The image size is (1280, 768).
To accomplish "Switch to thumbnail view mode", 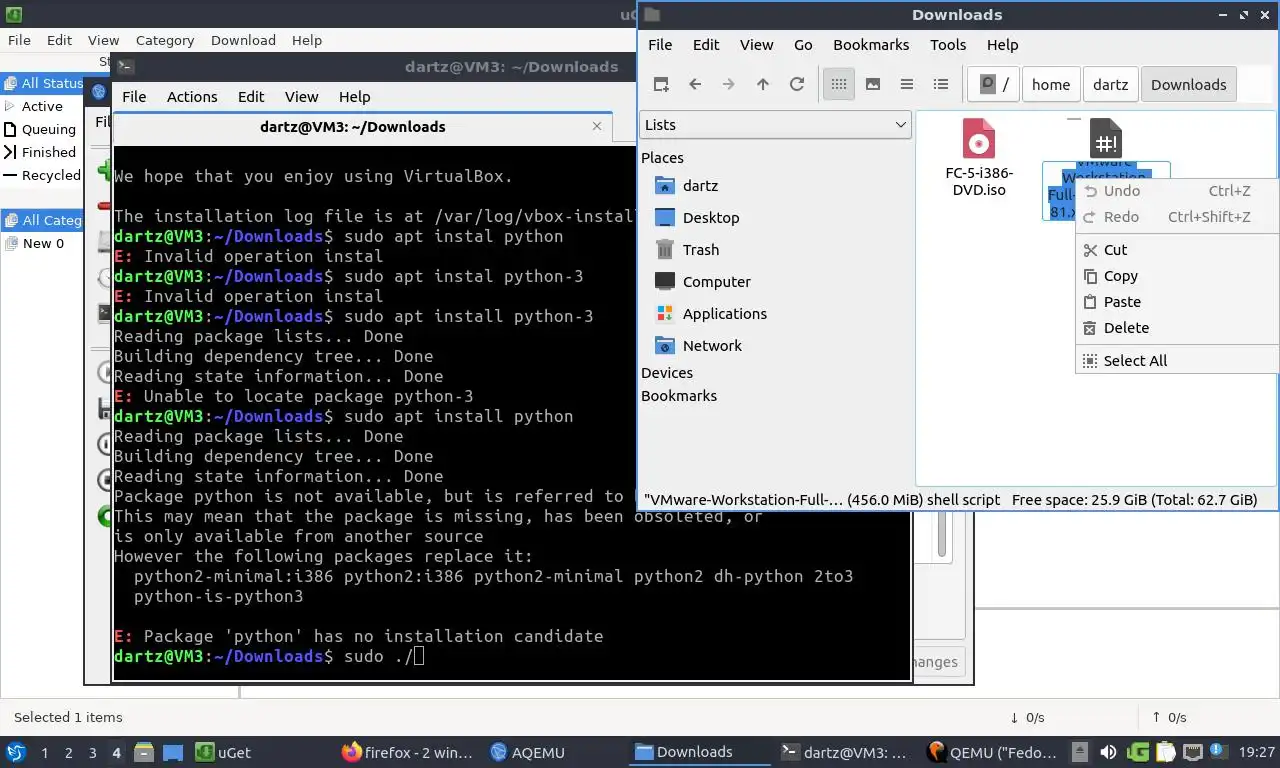I will click(873, 84).
